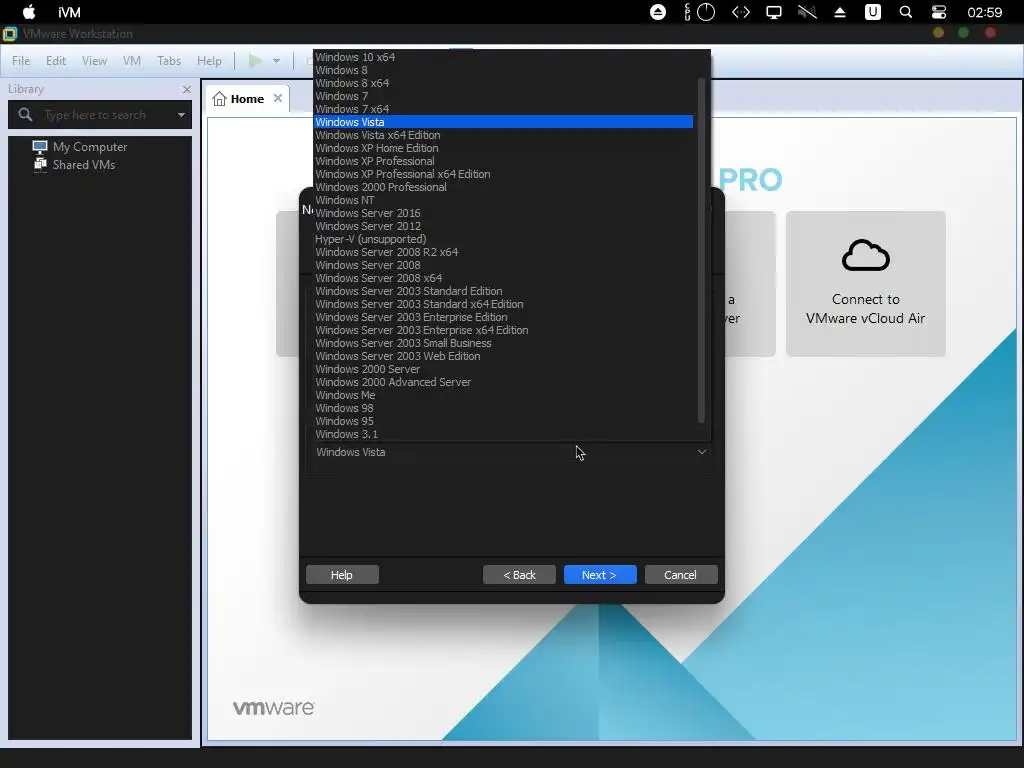
Task: Close the Library panel
Action: pos(187,89)
